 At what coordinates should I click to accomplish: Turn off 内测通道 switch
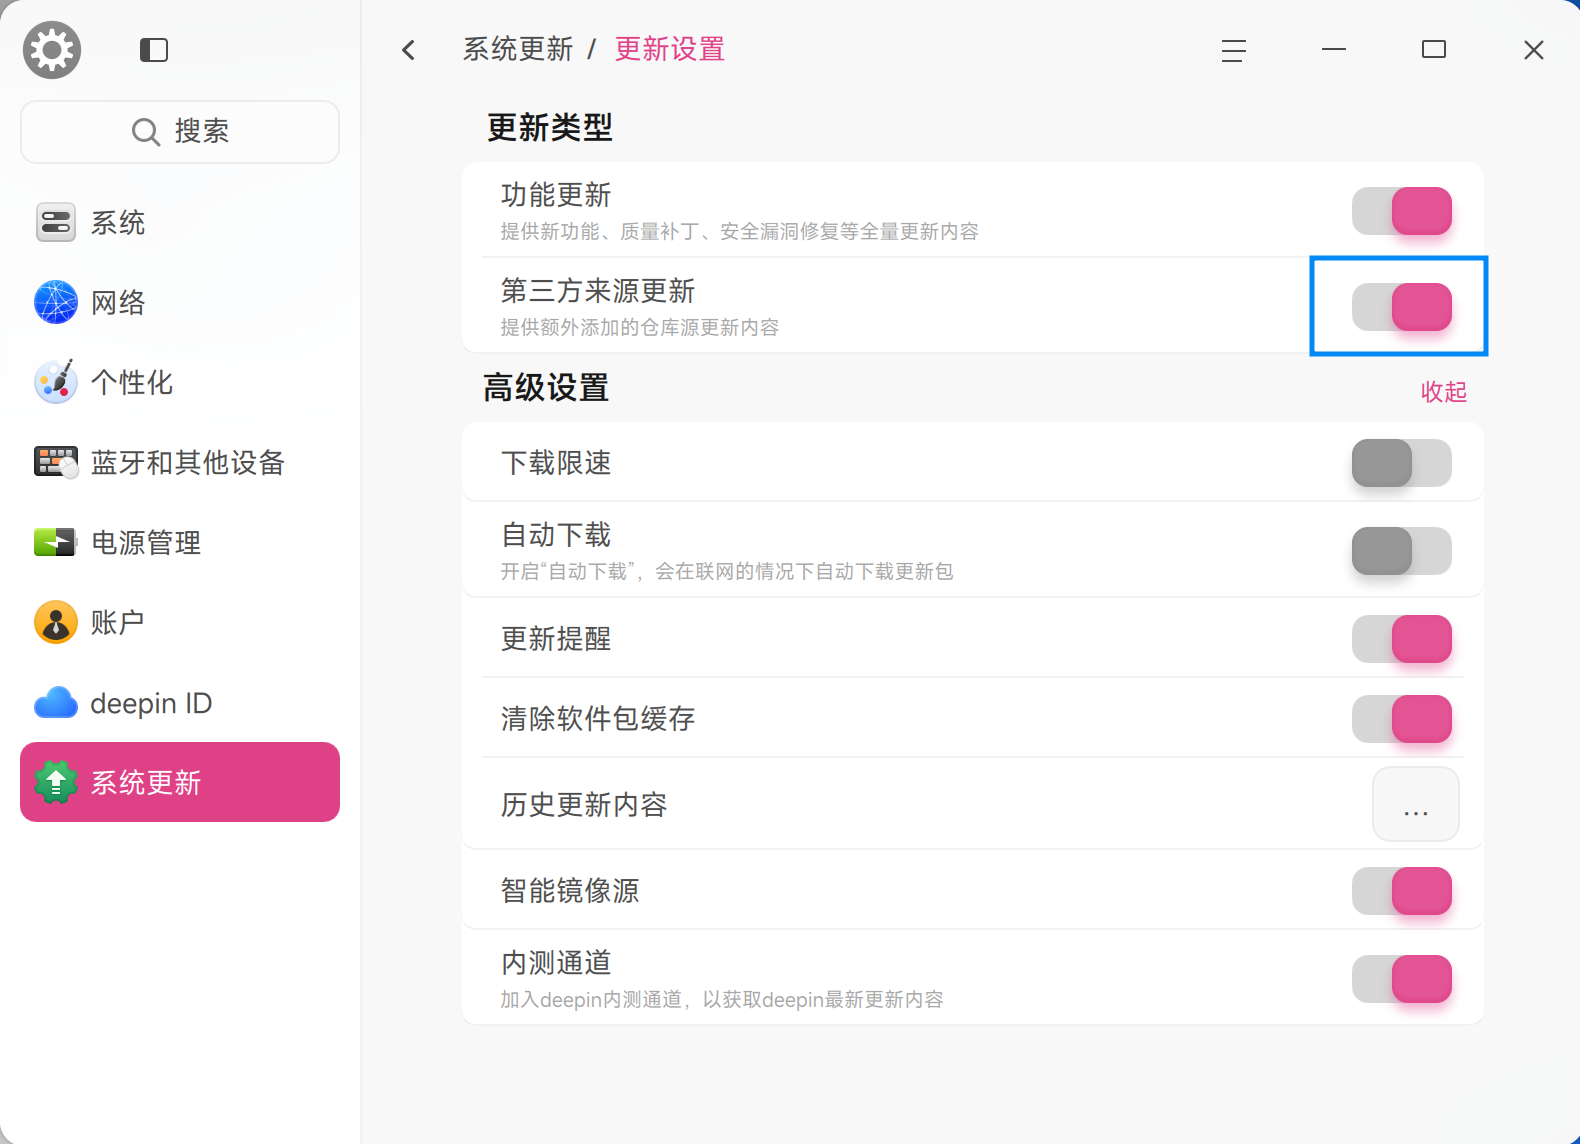tap(1401, 979)
